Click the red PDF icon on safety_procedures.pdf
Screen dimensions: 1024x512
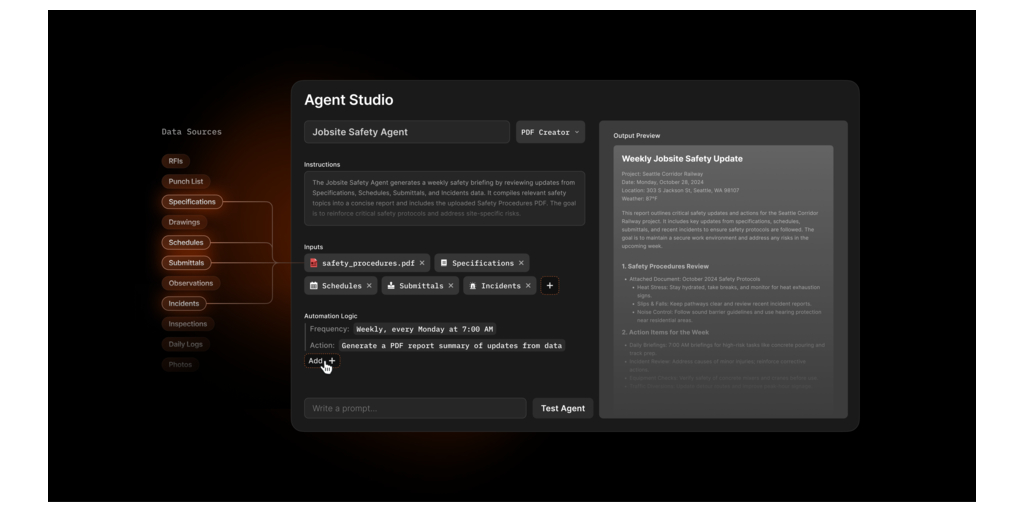[314, 263]
